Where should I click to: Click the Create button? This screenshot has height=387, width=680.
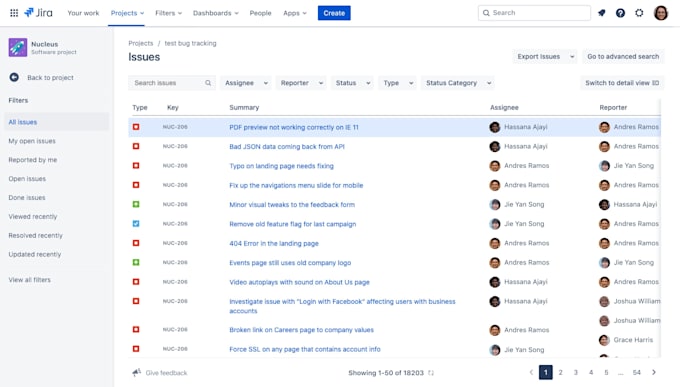[x=334, y=13]
